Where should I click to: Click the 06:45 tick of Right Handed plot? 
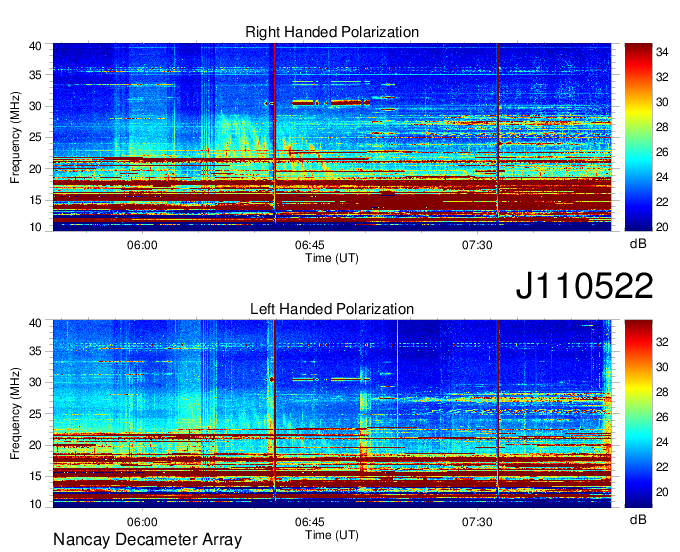coord(310,245)
